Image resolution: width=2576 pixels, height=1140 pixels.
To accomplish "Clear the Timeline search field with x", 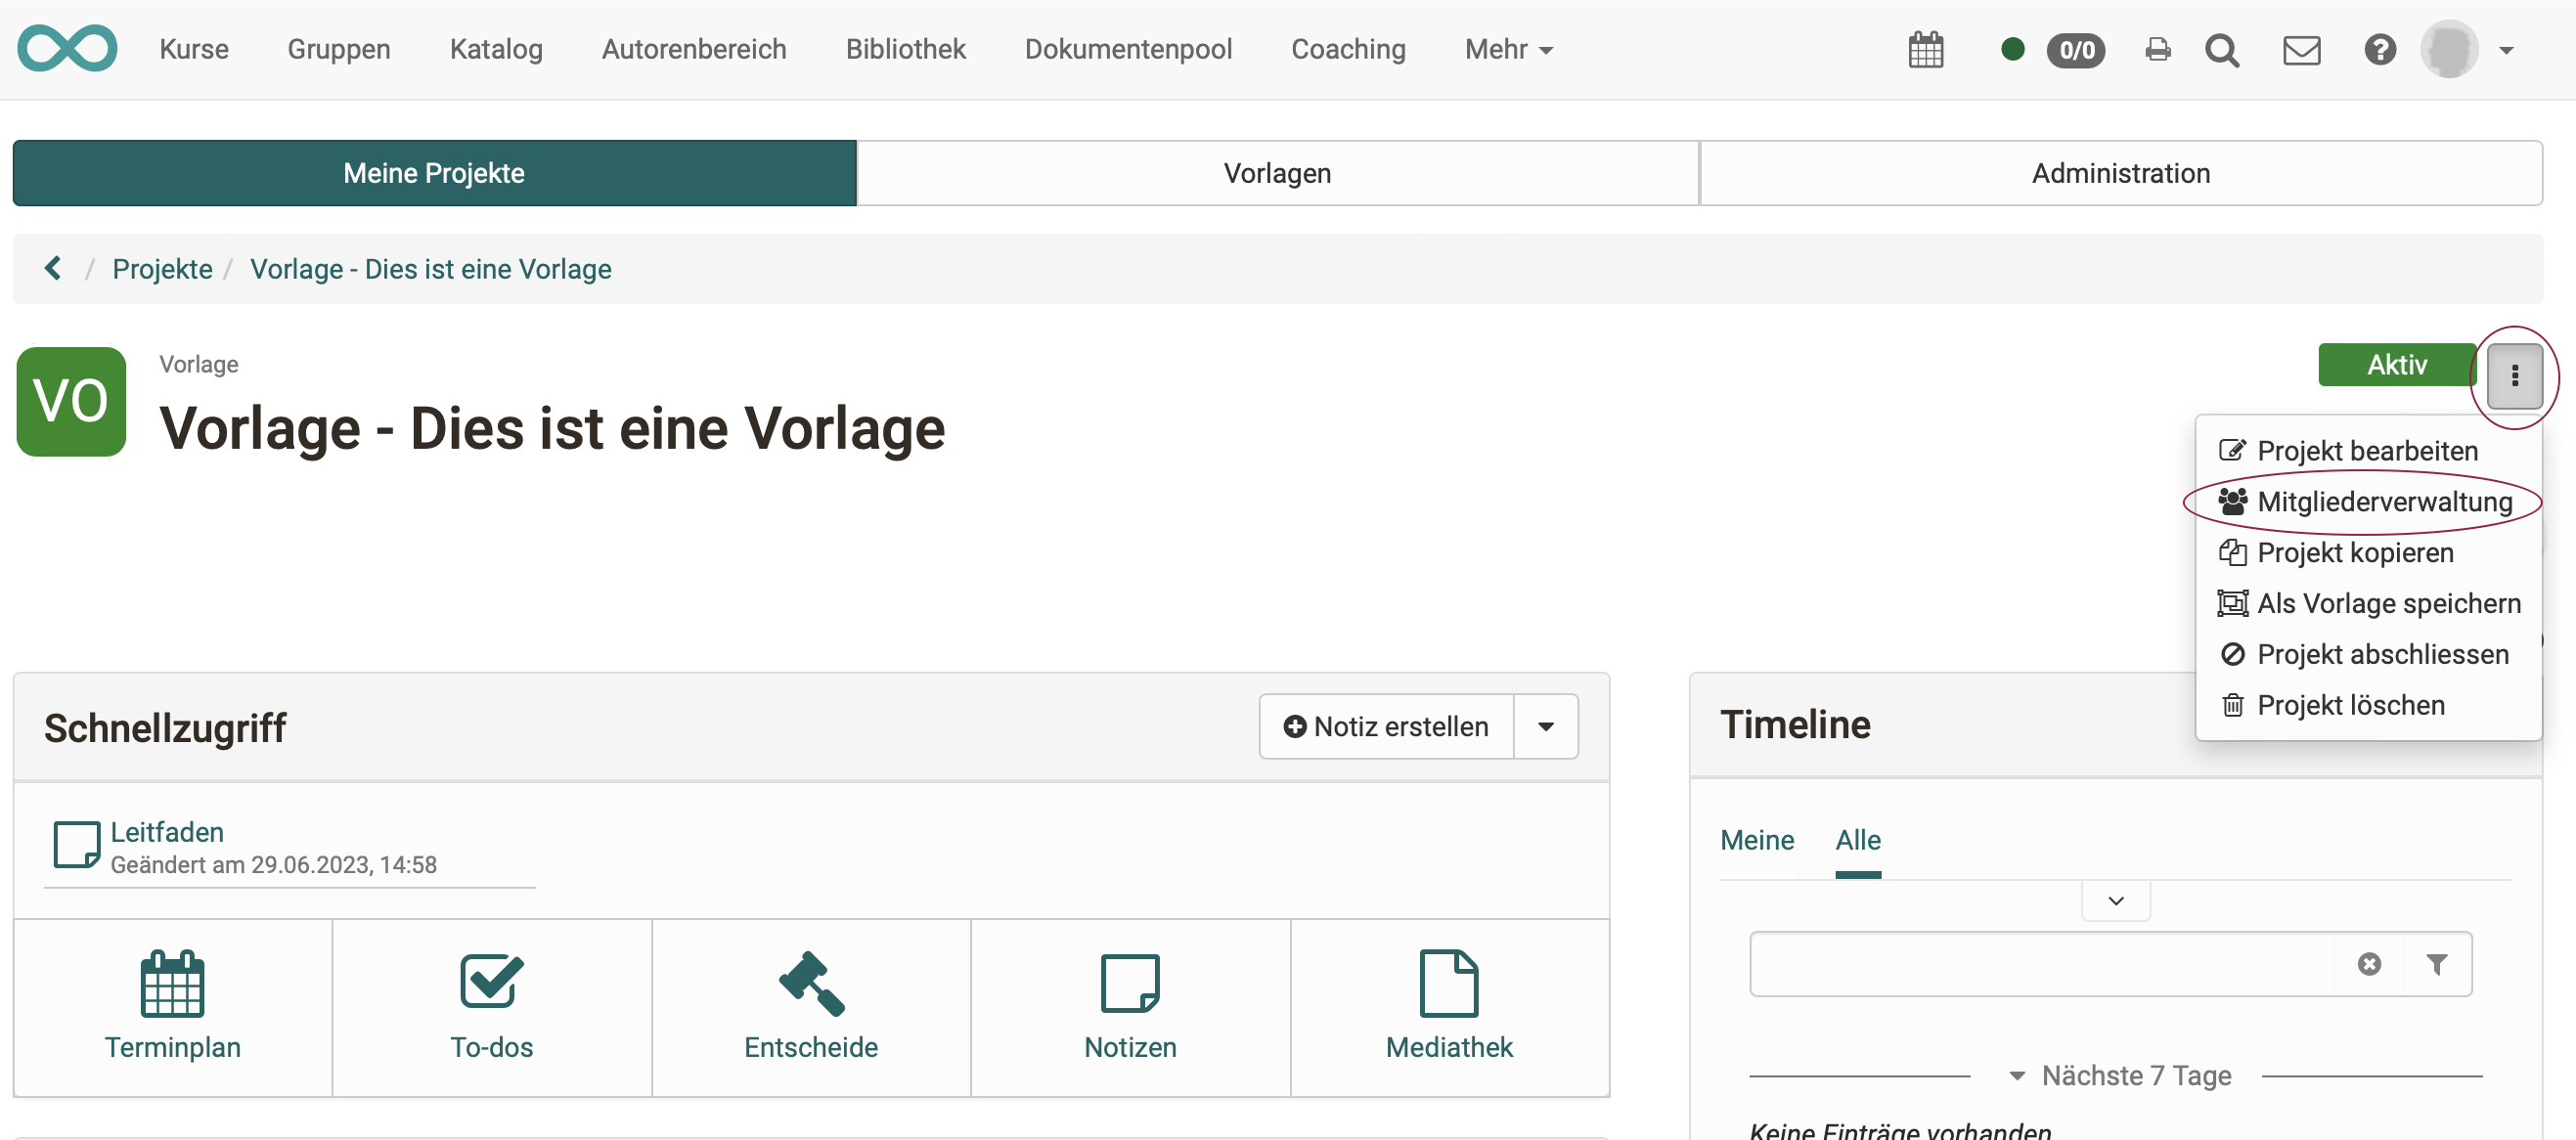I will 2368,964.
